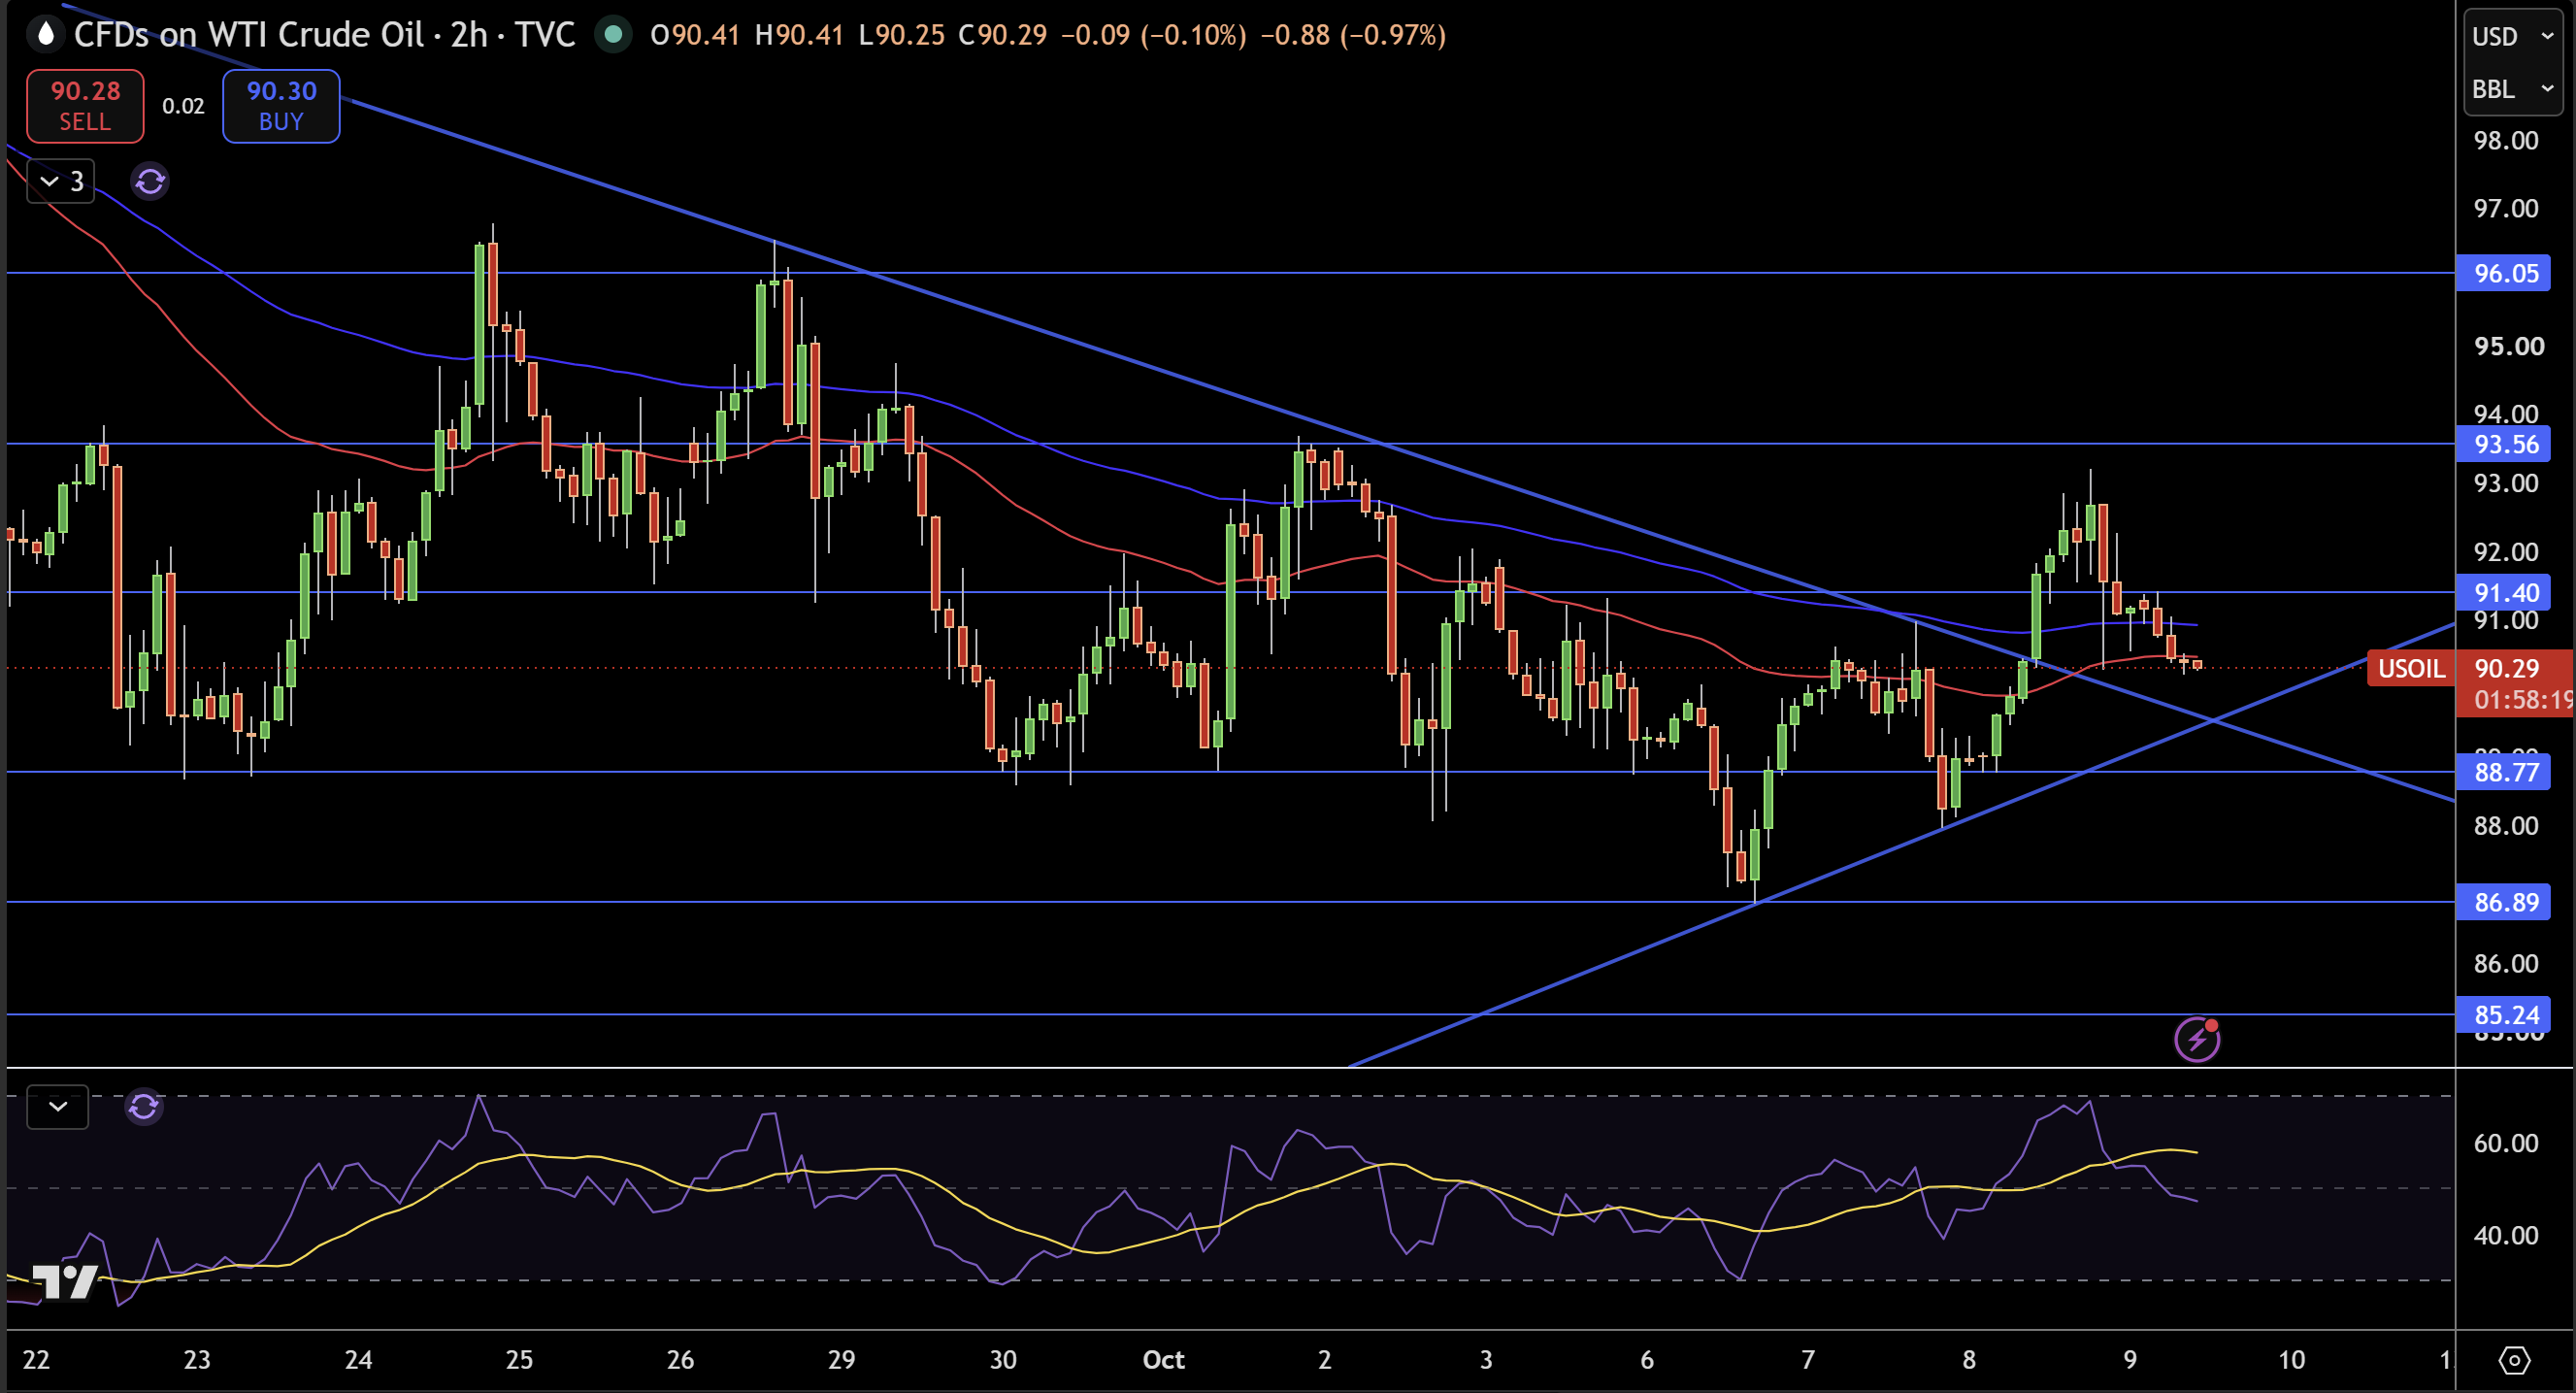Click the refresh icon beside the indicators legend

pos(150,182)
